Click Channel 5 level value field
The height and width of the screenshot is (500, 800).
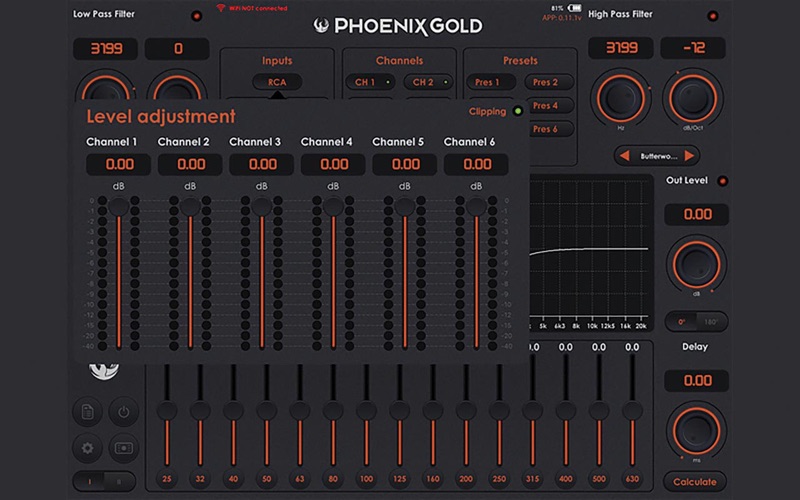tap(405, 164)
